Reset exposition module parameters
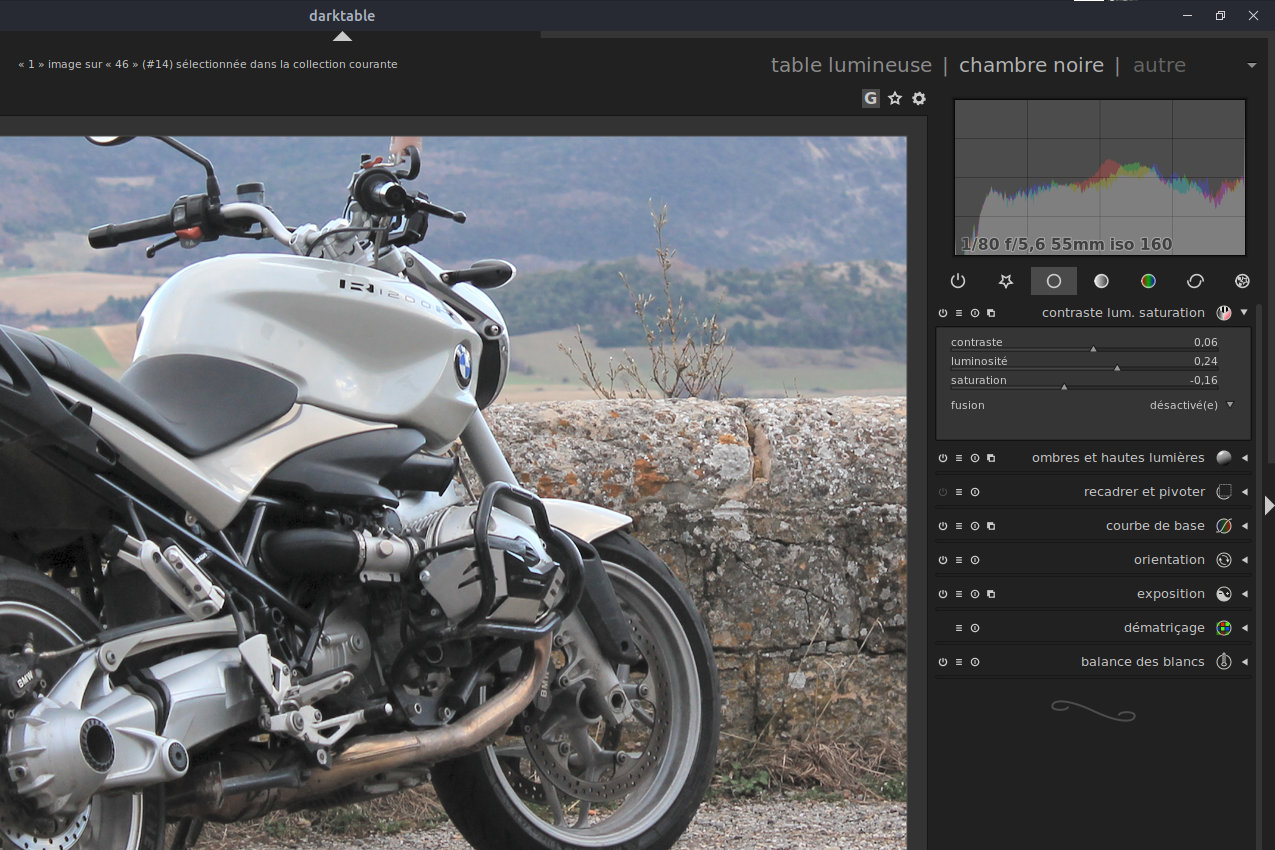1275x850 pixels. 975,594
